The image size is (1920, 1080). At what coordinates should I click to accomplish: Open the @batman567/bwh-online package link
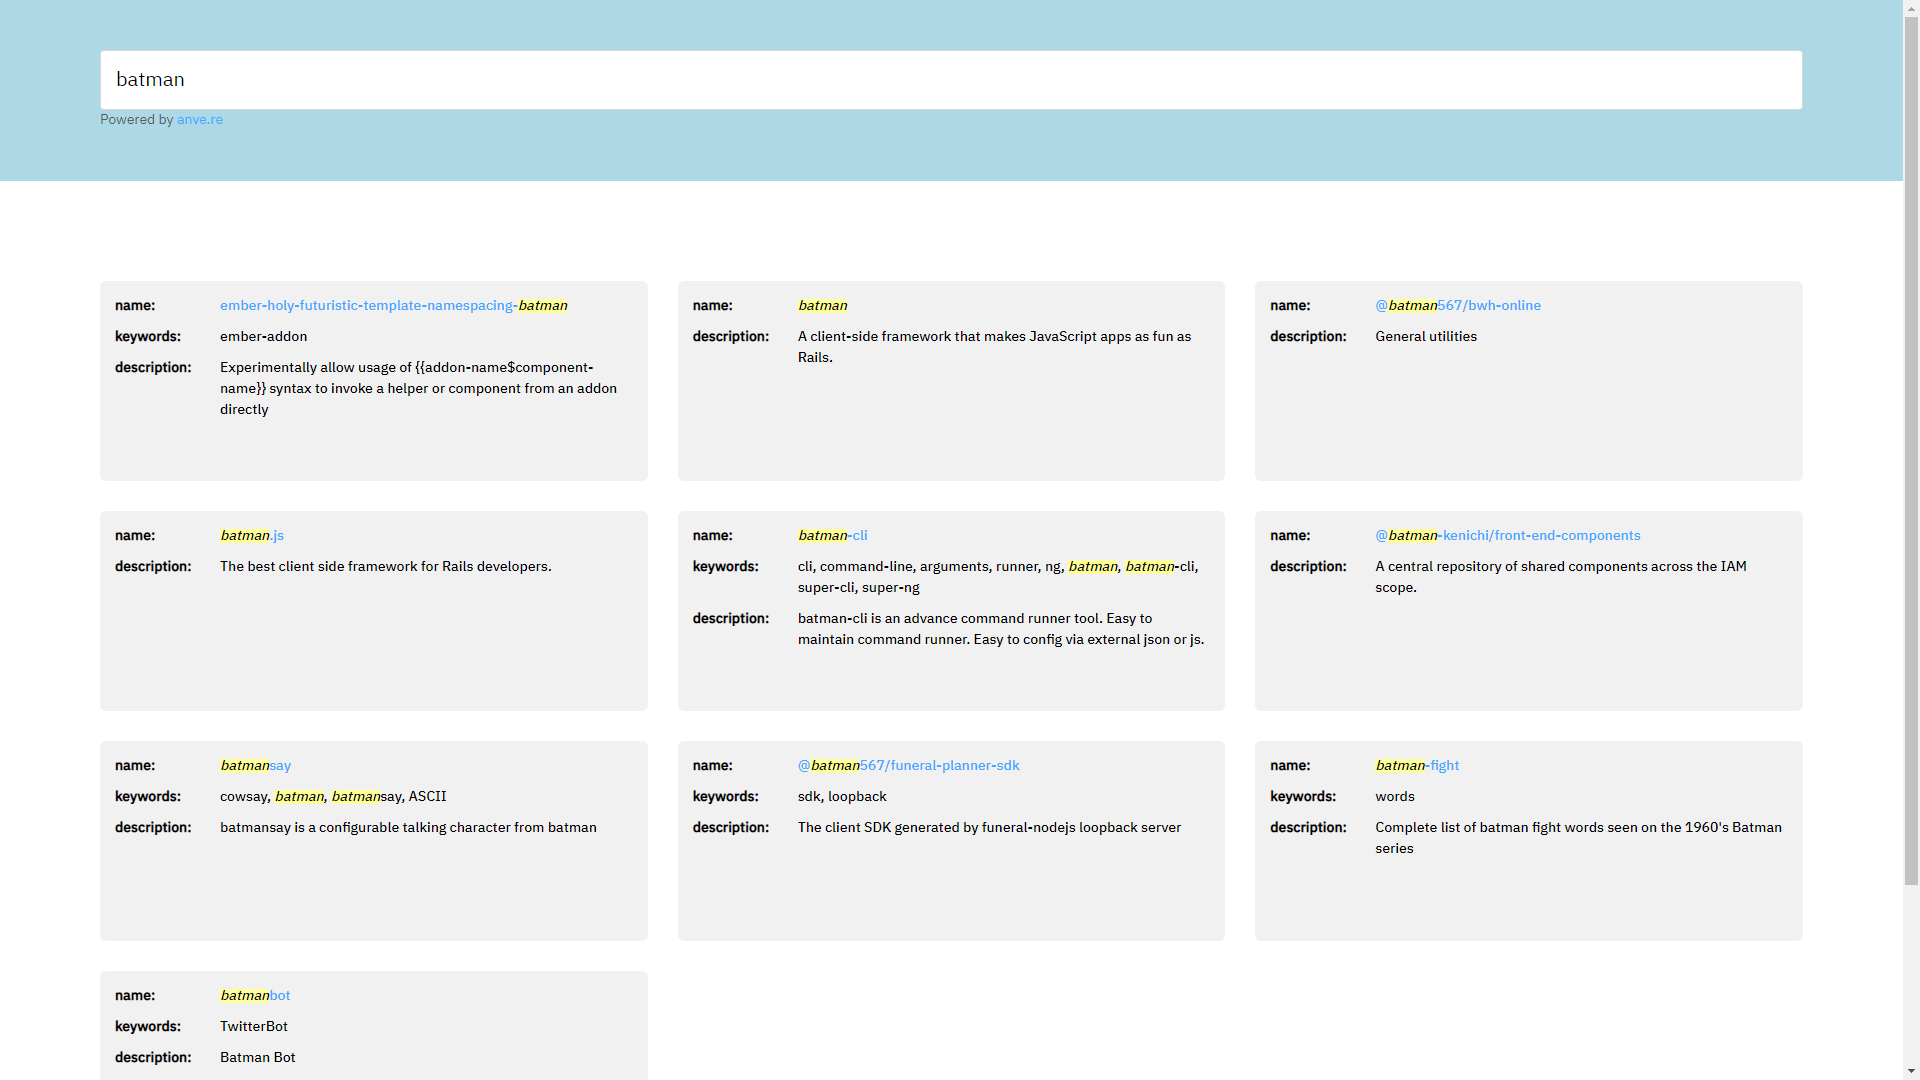pos(1457,305)
